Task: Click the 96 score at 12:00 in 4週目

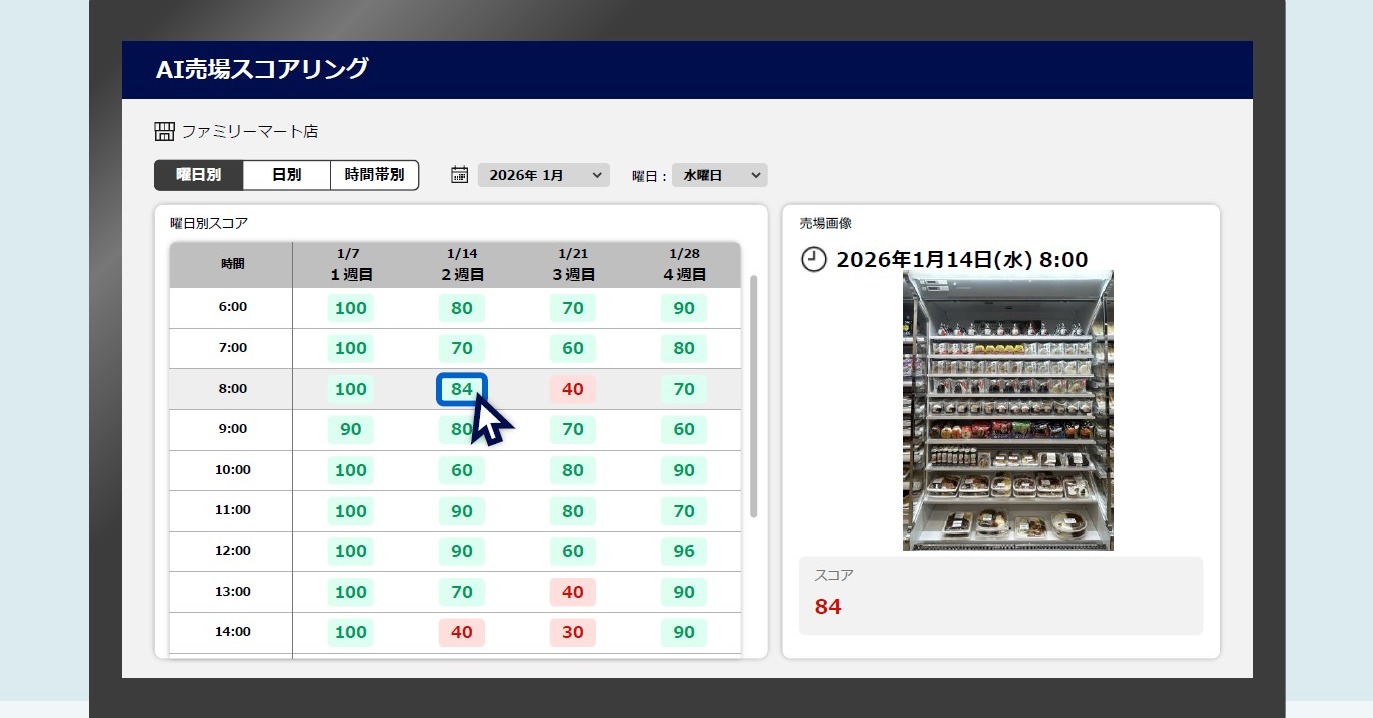Action: click(x=683, y=551)
